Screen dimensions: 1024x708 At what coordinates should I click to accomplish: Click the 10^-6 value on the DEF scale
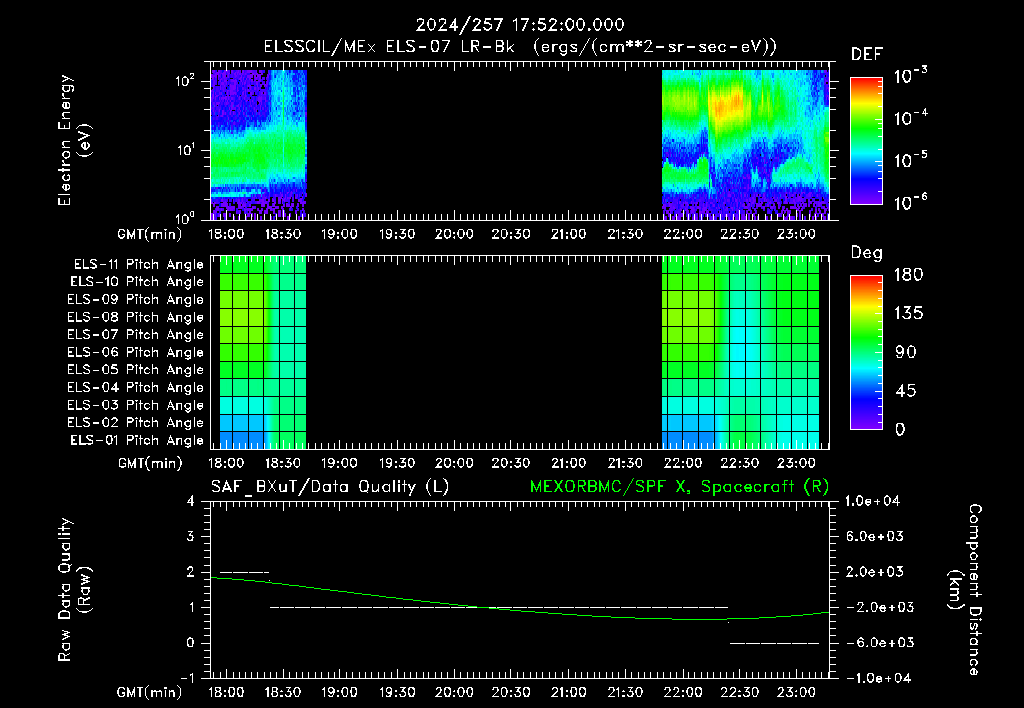tap(910, 202)
